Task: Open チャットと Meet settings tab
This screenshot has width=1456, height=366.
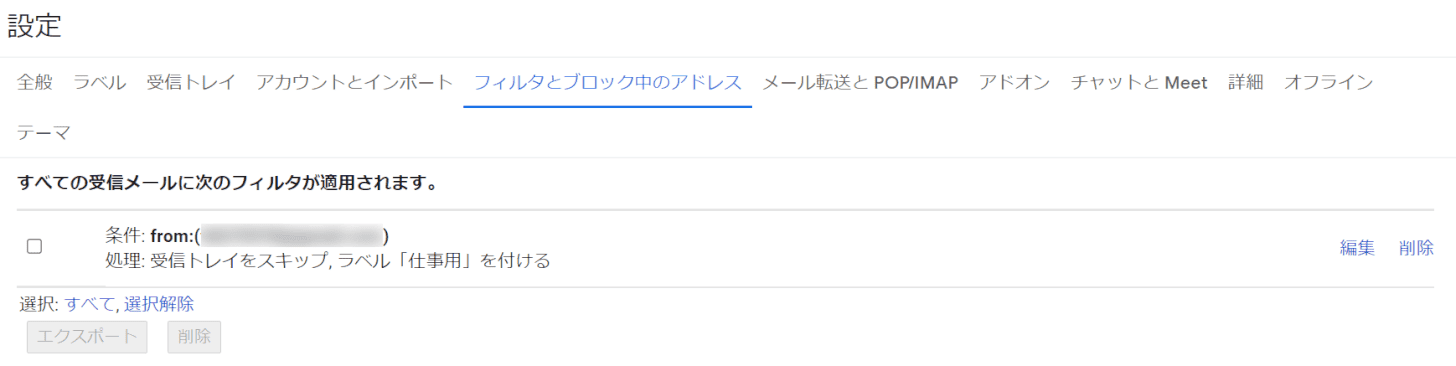Action: pyautogui.click(x=1139, y=82)
